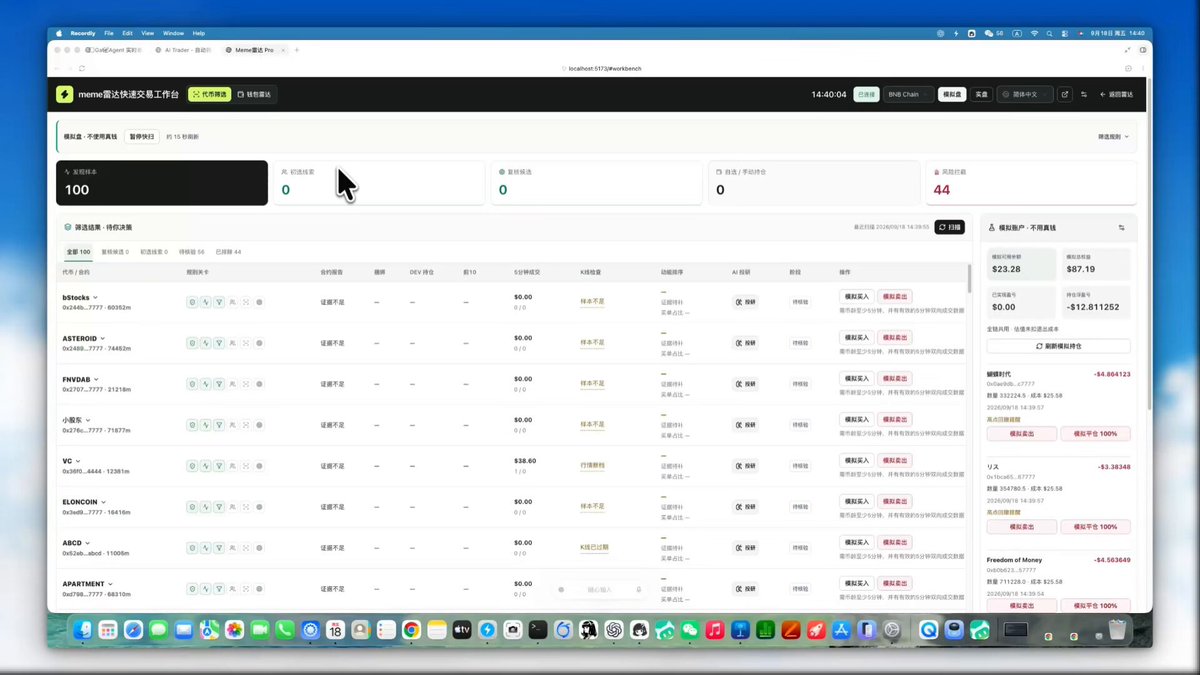Image resolution: width=1200 pixels, height=675 pixels.
Task: Expand the ASTEROID token row chevron
Action: [104, 338]
